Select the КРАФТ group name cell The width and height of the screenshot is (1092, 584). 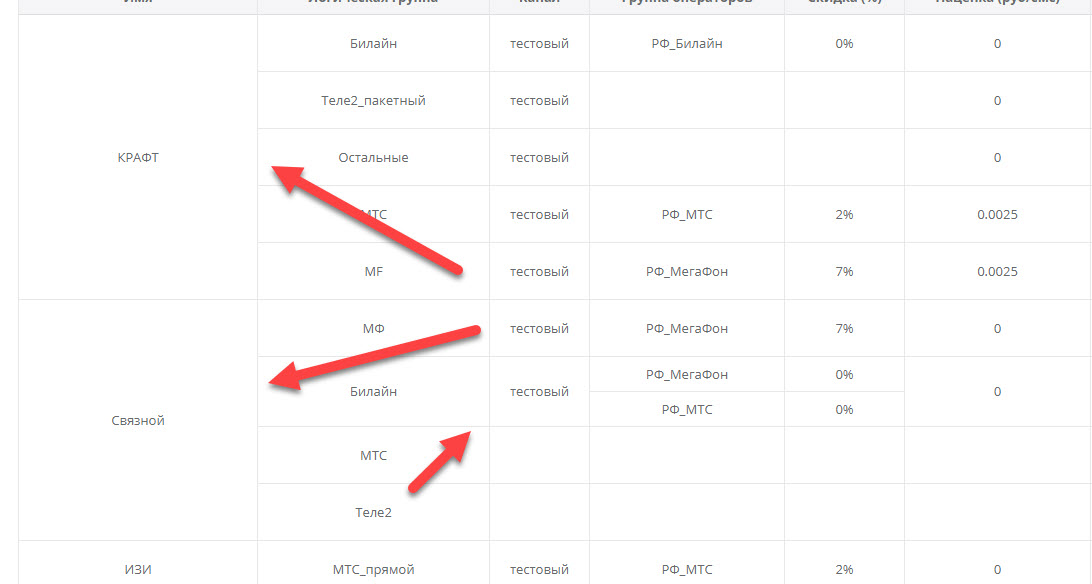(137, 157)
